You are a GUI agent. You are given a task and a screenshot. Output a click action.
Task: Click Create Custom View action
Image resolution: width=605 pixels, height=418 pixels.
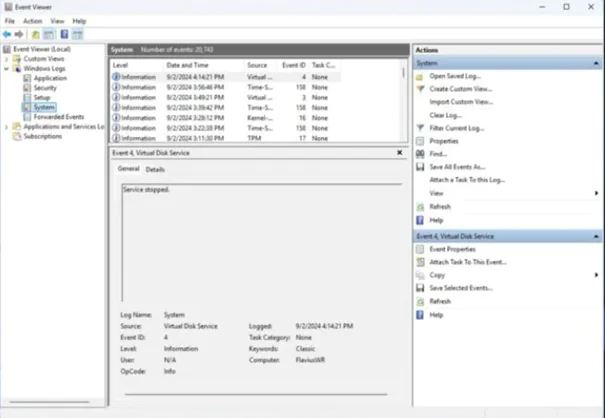tap(458, 88)
